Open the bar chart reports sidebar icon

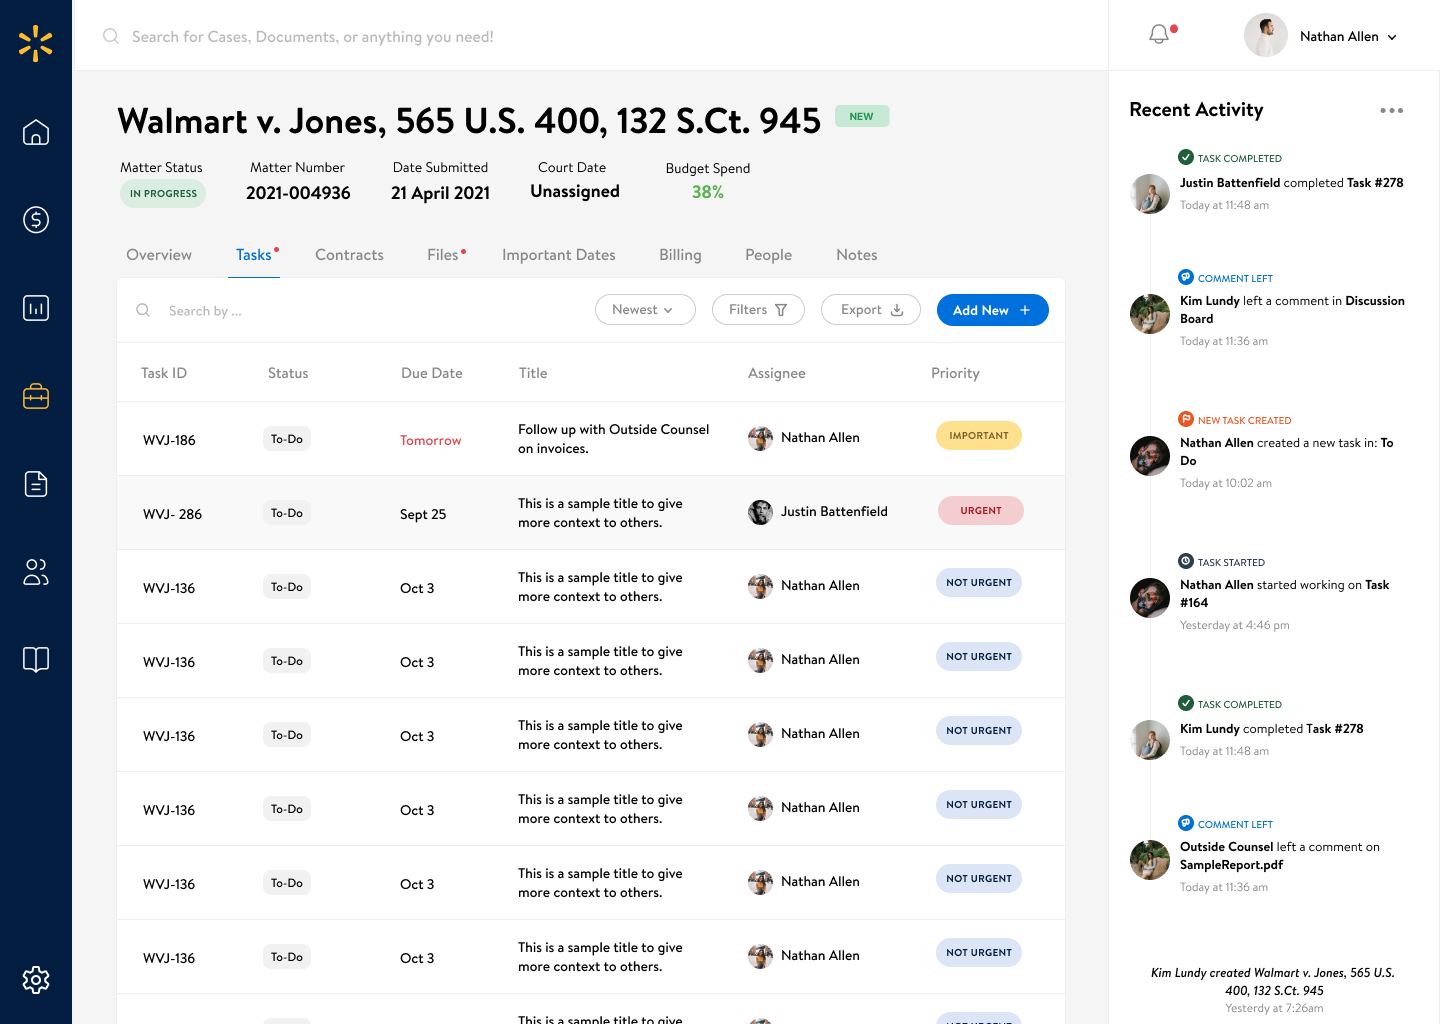(36, 308)
